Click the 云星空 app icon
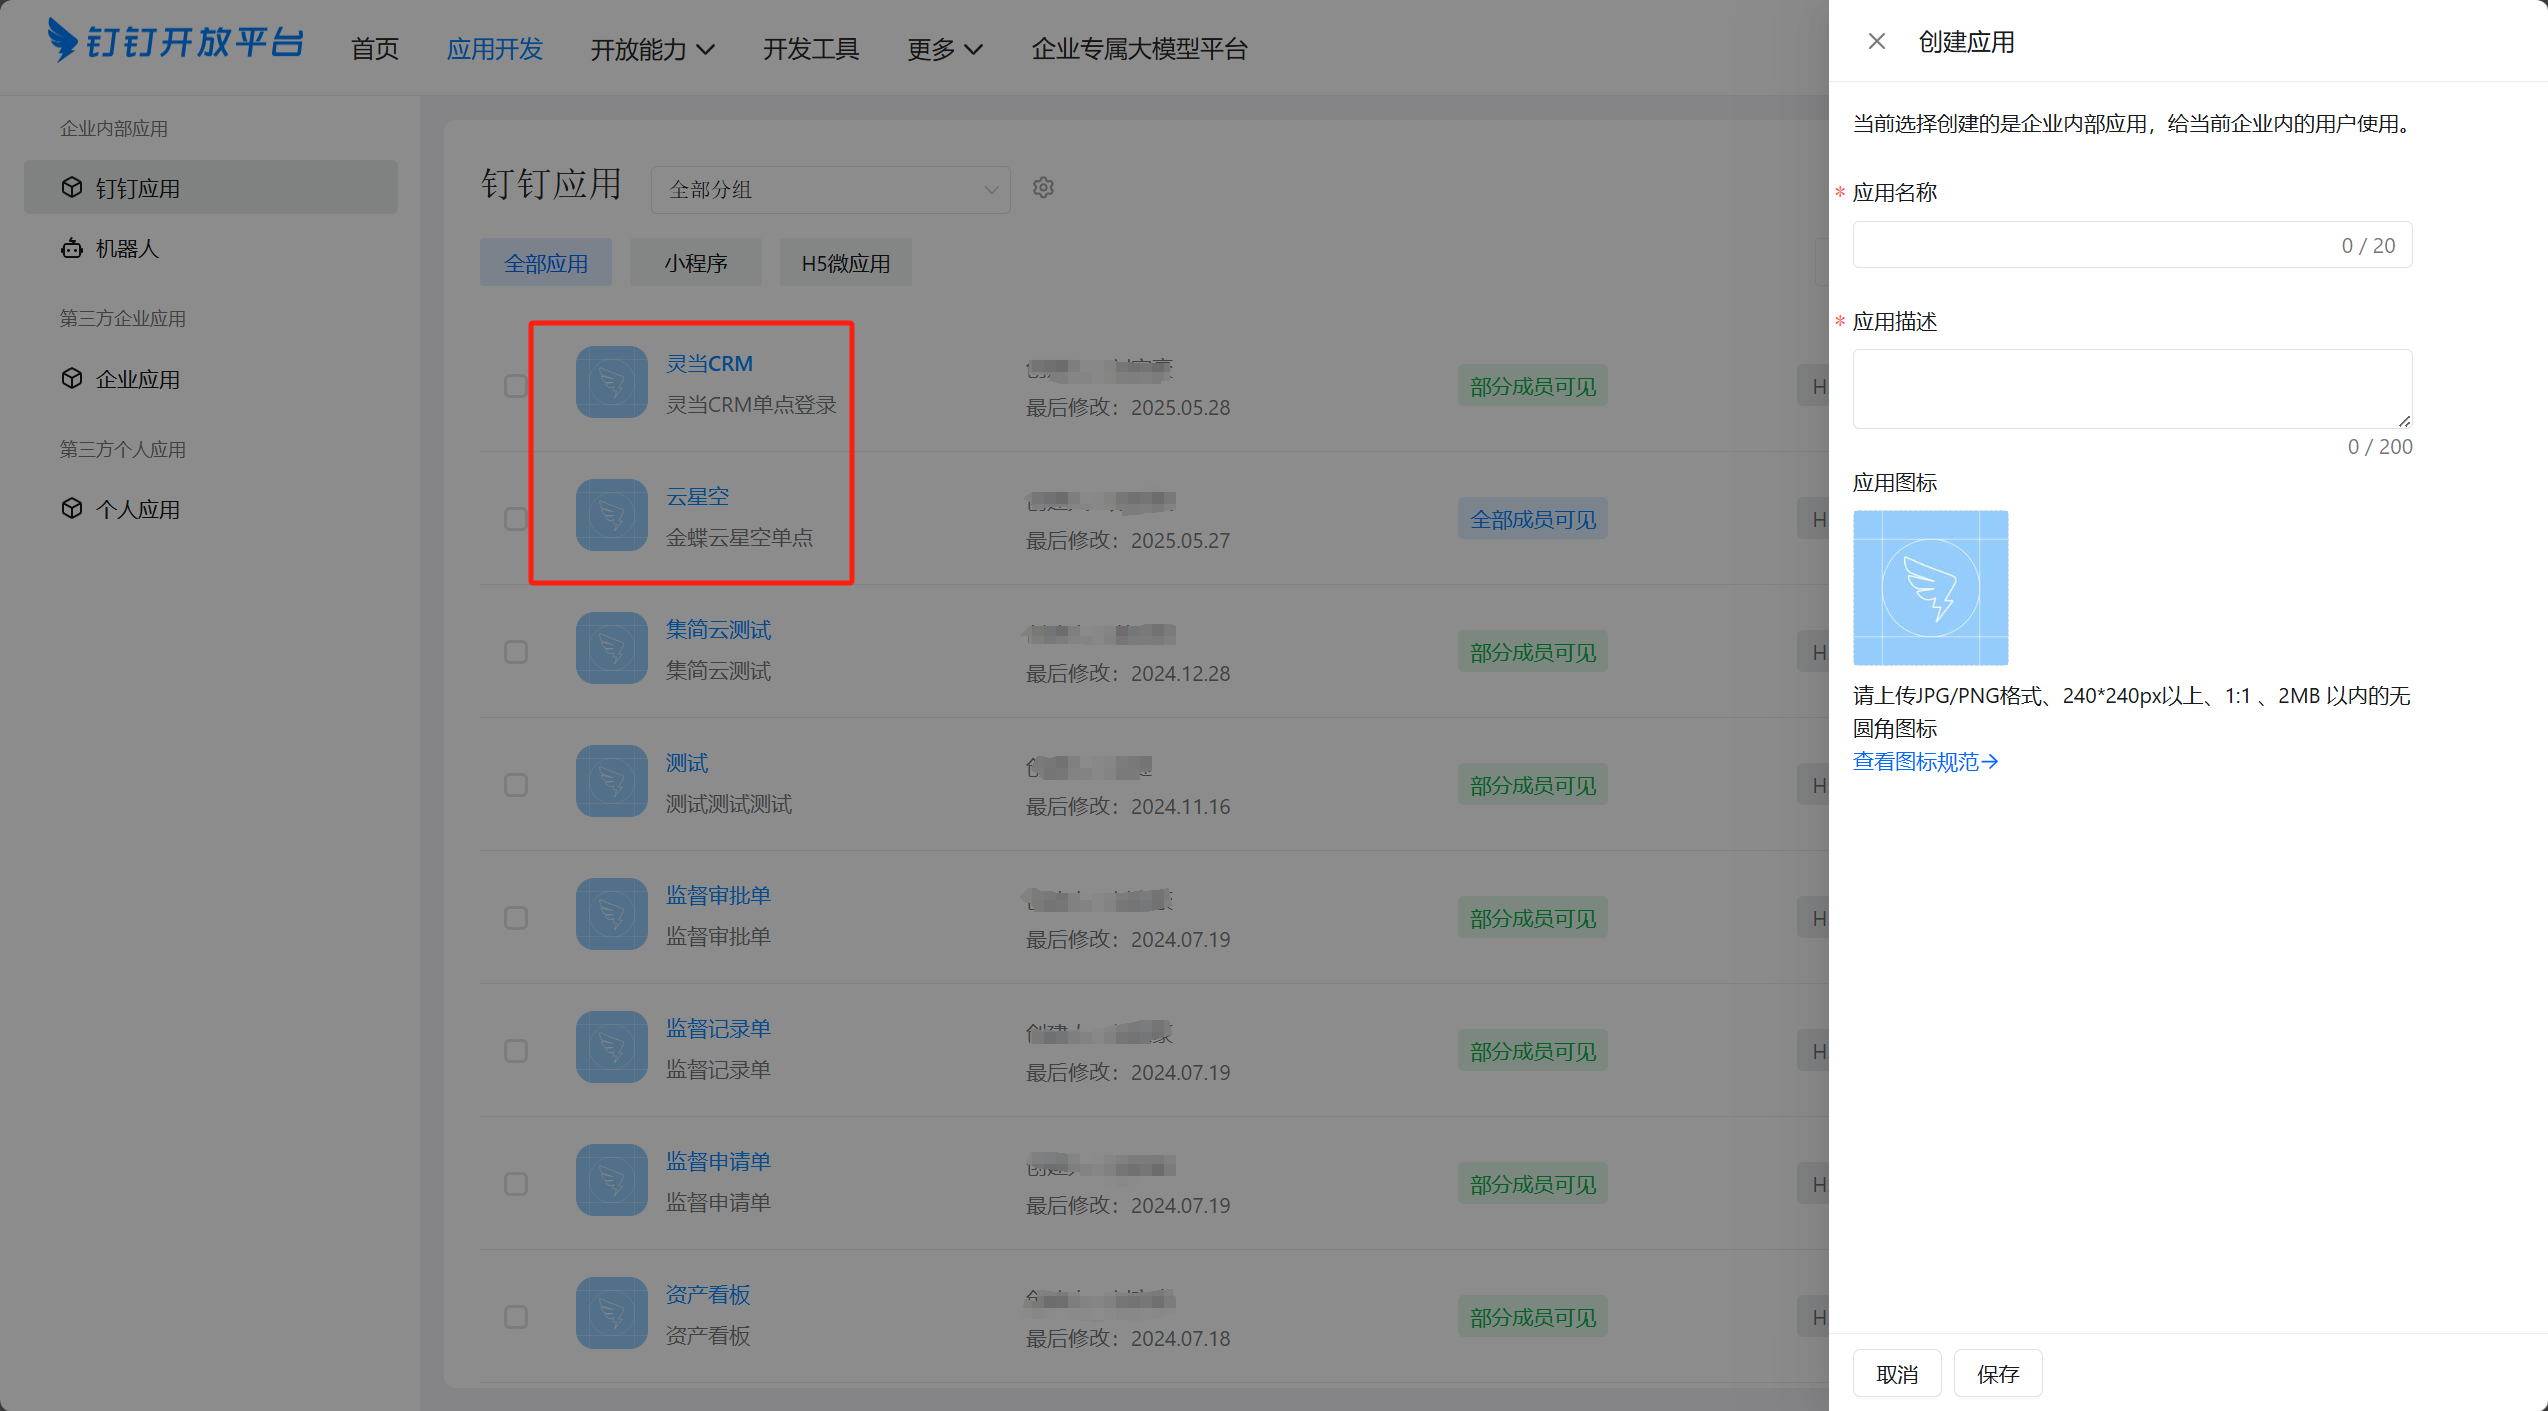 pos(611,515)
